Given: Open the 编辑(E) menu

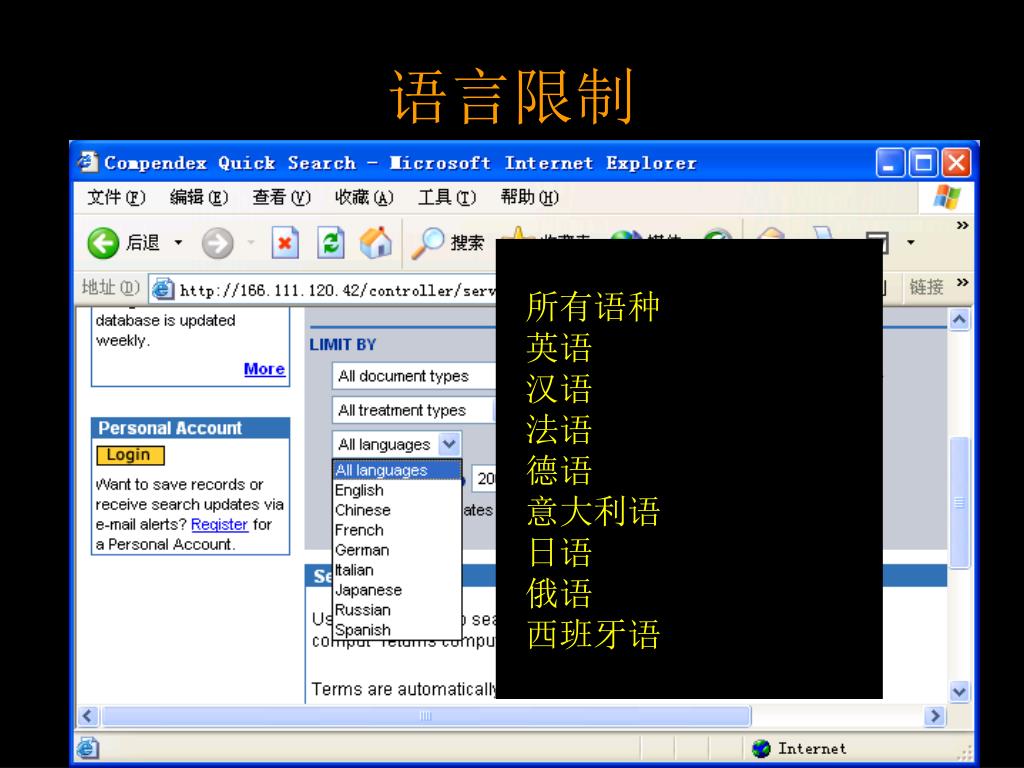Looking at the screenshot, I should (x=199, y=197).
